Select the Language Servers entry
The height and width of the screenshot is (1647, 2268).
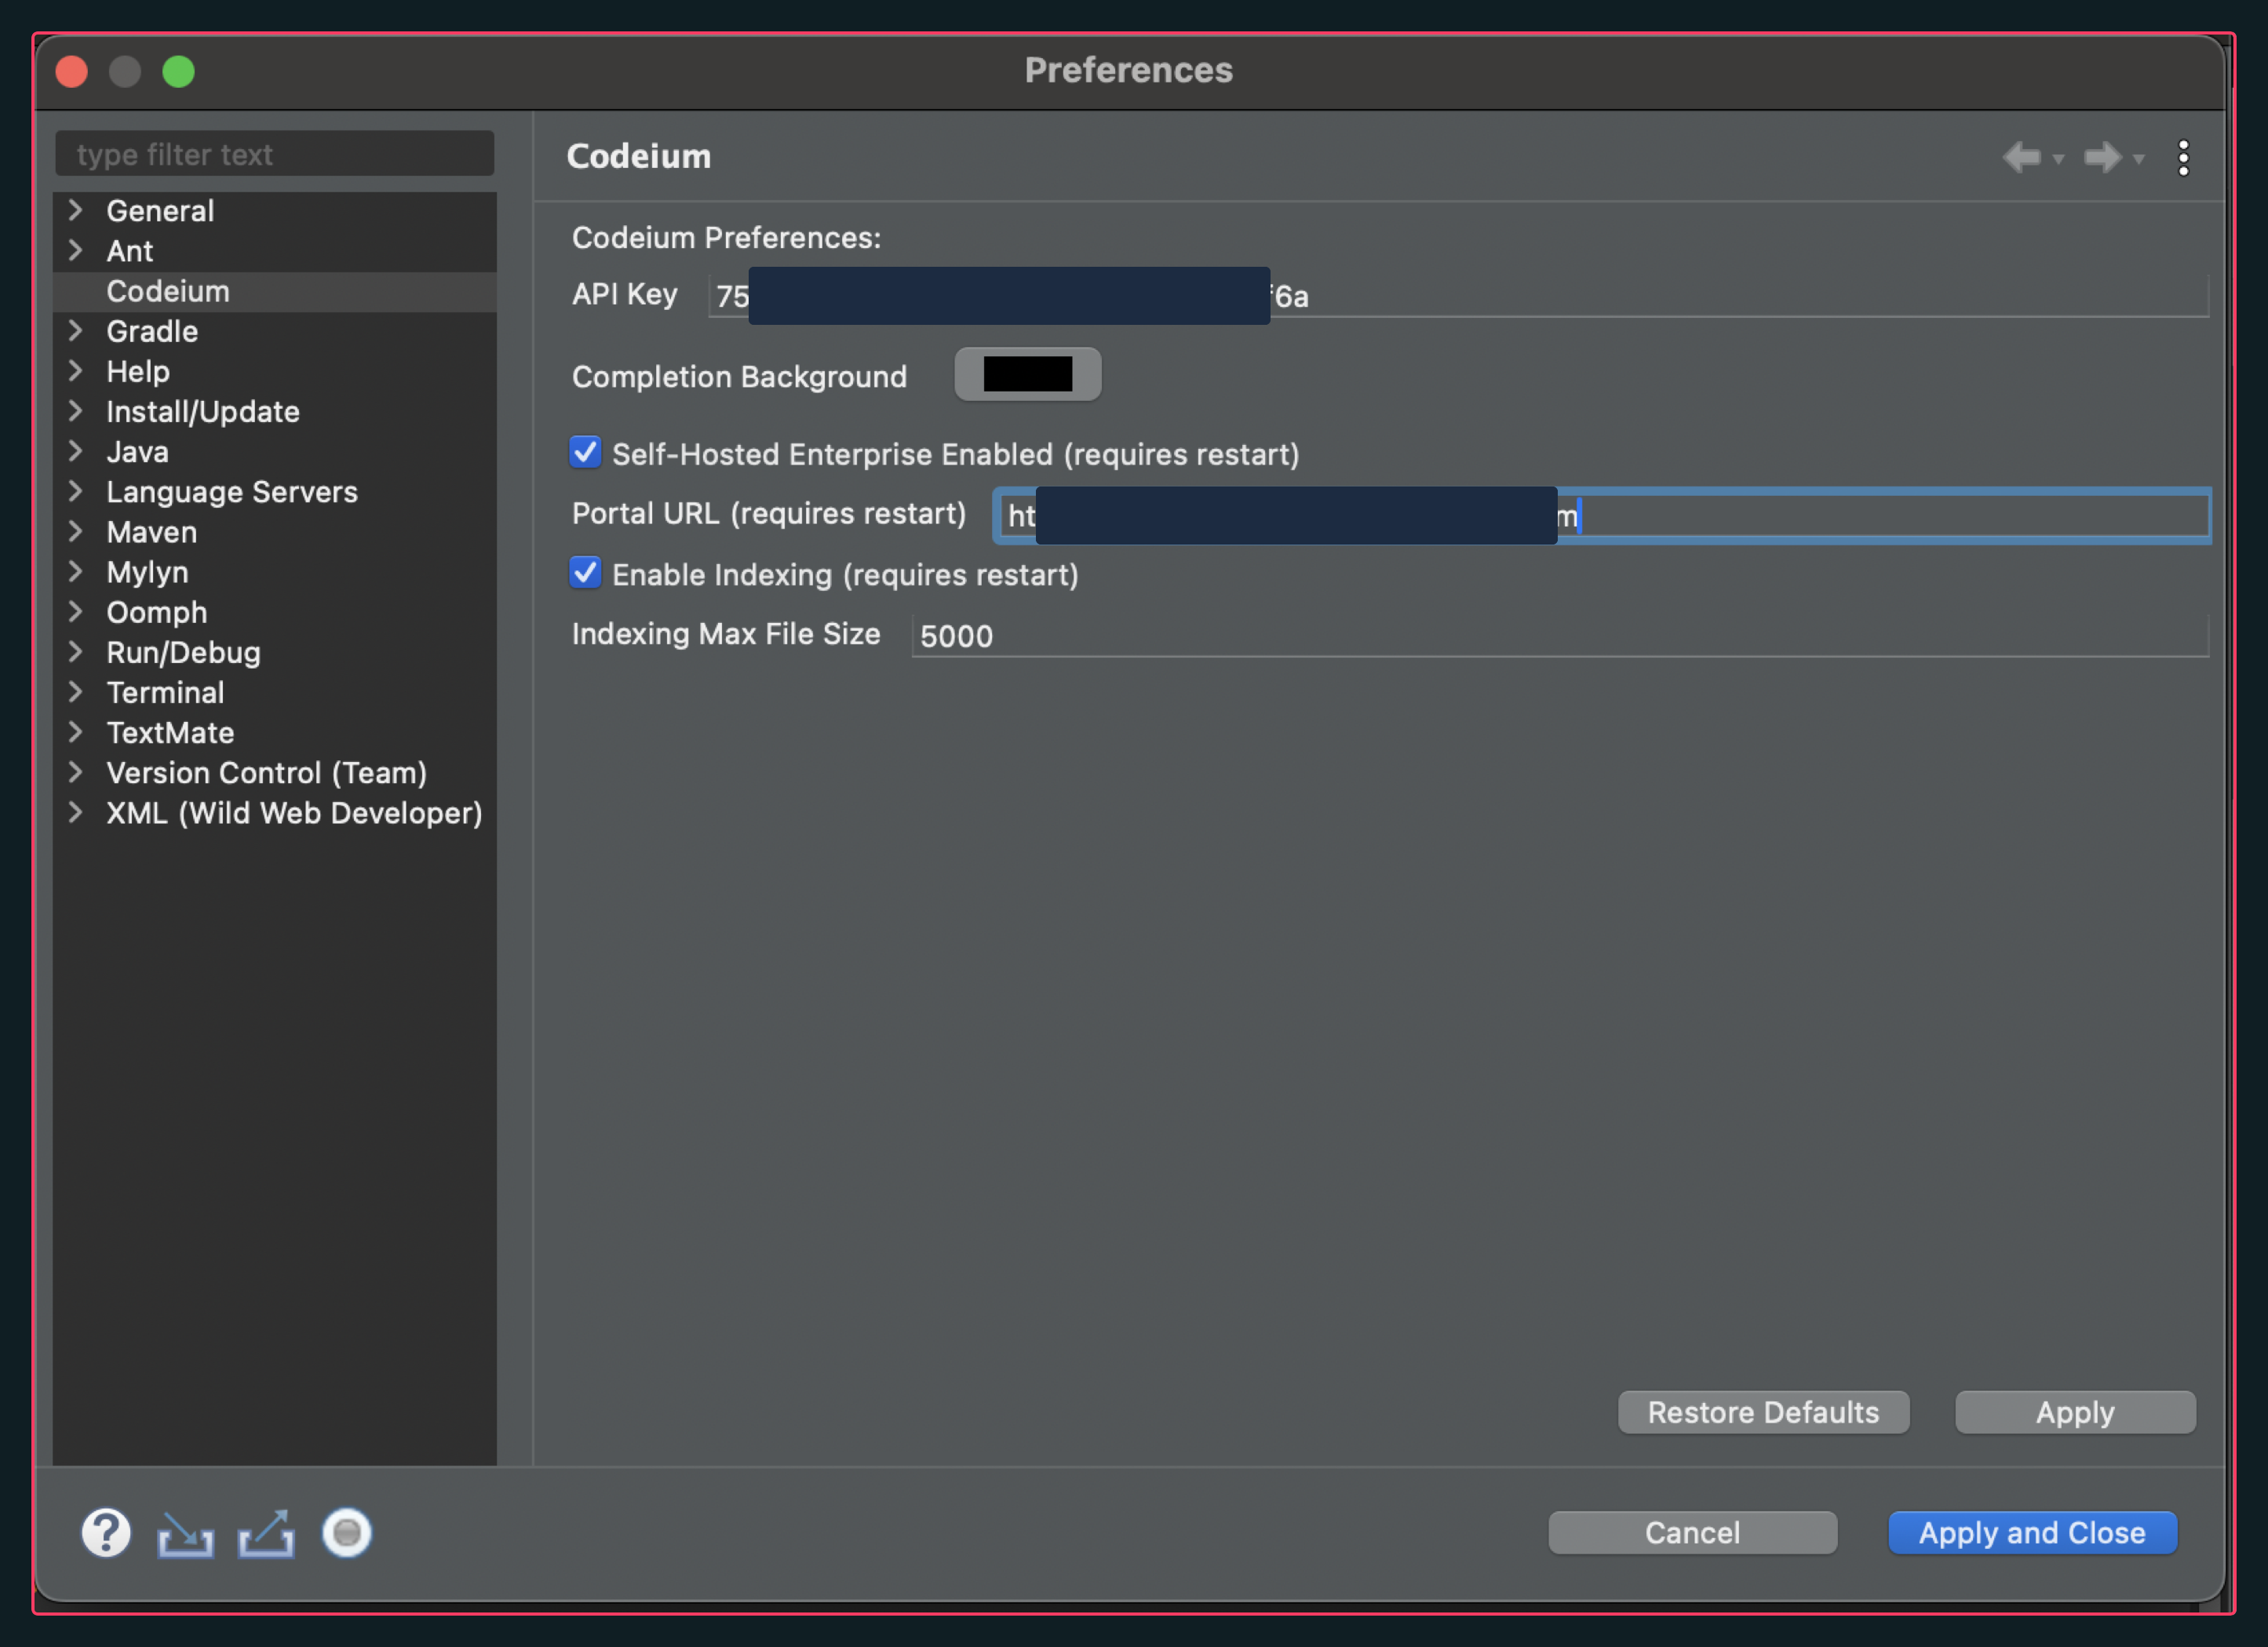tap(232, 492)
